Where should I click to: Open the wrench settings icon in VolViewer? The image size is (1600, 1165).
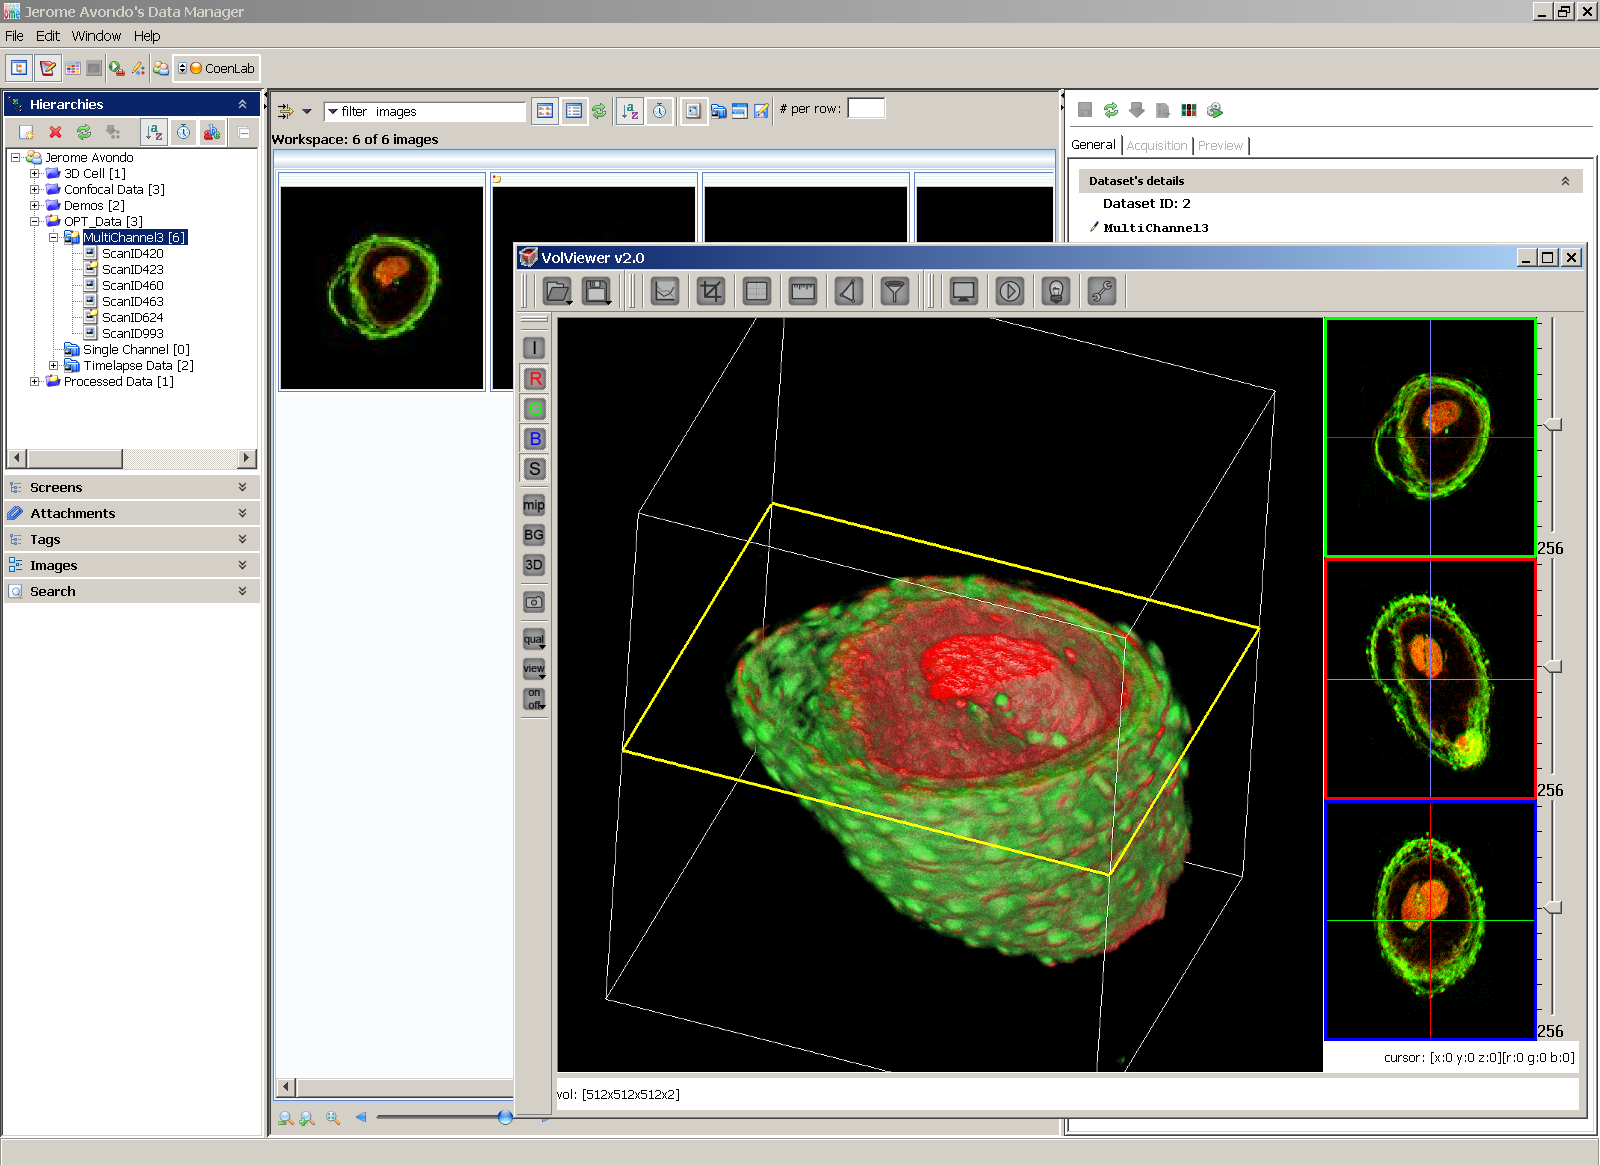[1102, 291]
